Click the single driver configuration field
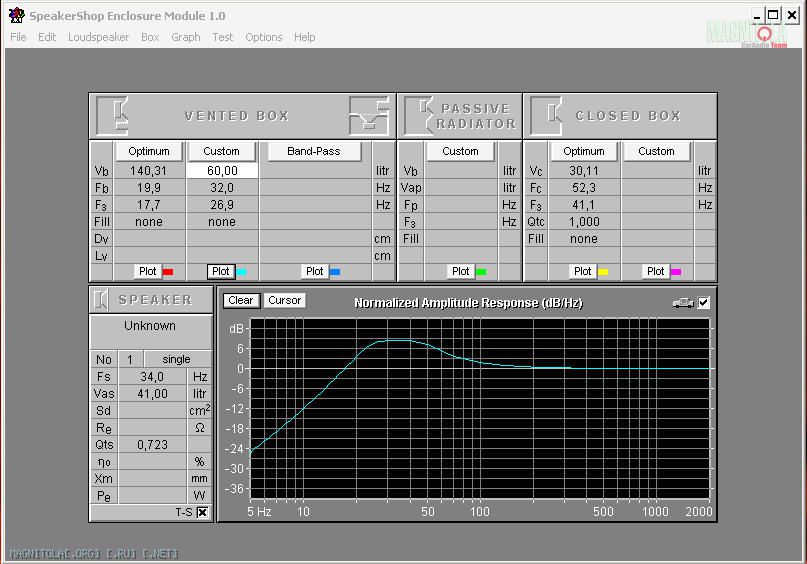The width and height of the screenshot is (807, 564). [x=177, y=359]
